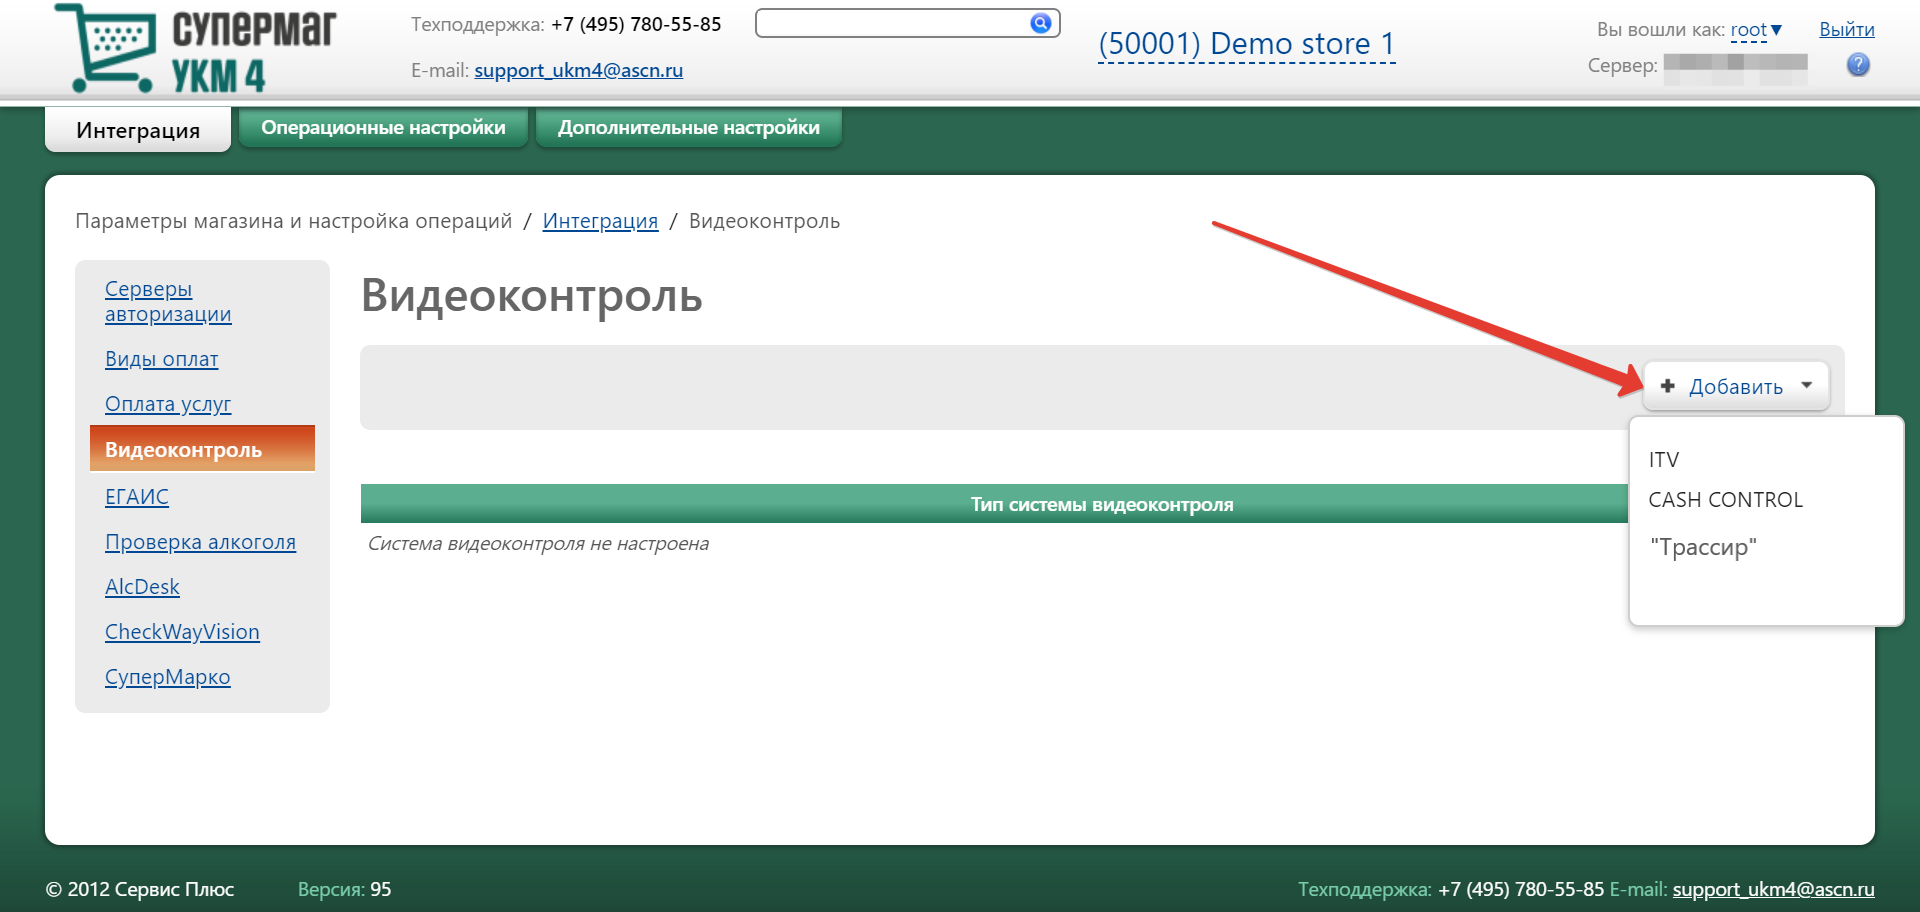Click the plus icon on Добавить button

(1667, 386)
